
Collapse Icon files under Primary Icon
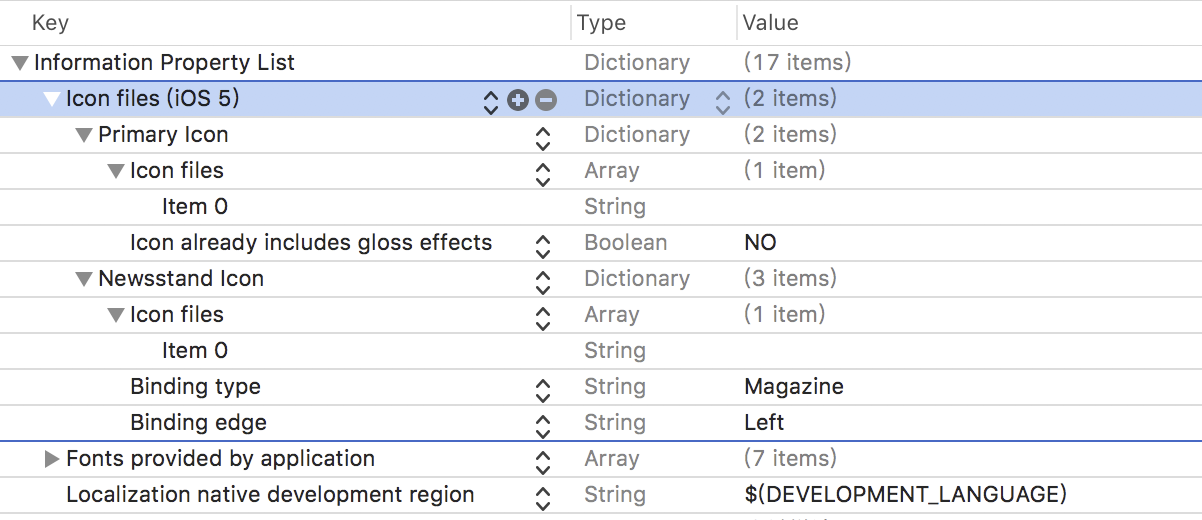116,171
